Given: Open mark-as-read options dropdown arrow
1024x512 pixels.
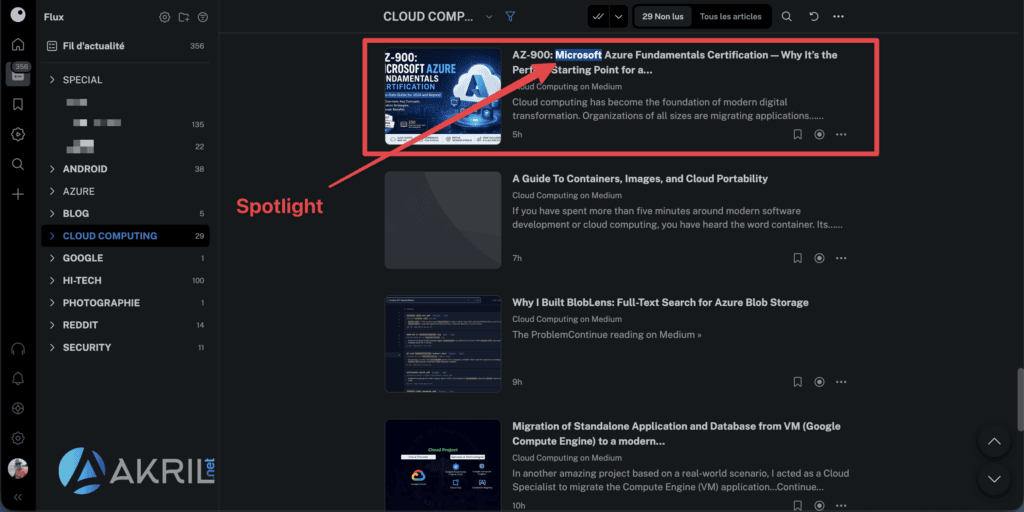Looking at the screenshot, I should [x=618, y=16].
